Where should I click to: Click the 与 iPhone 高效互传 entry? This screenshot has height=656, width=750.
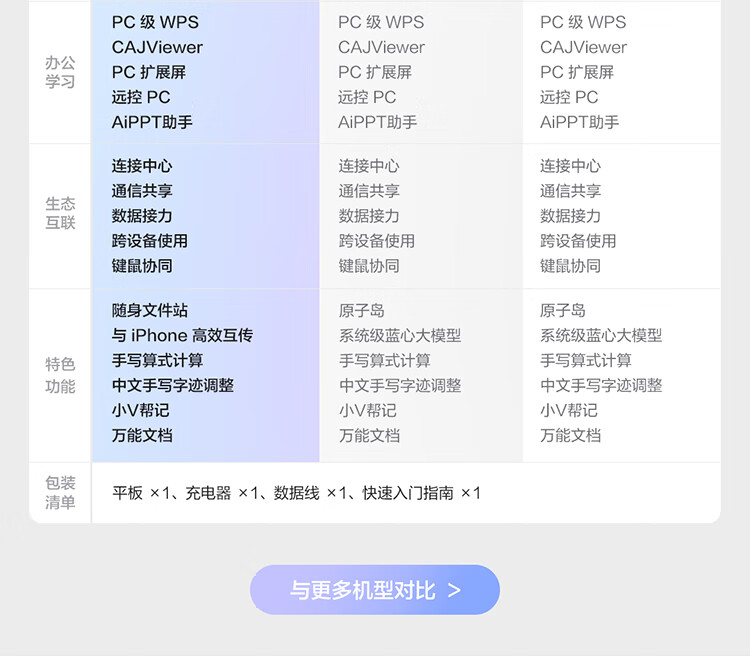coord(182,335)
